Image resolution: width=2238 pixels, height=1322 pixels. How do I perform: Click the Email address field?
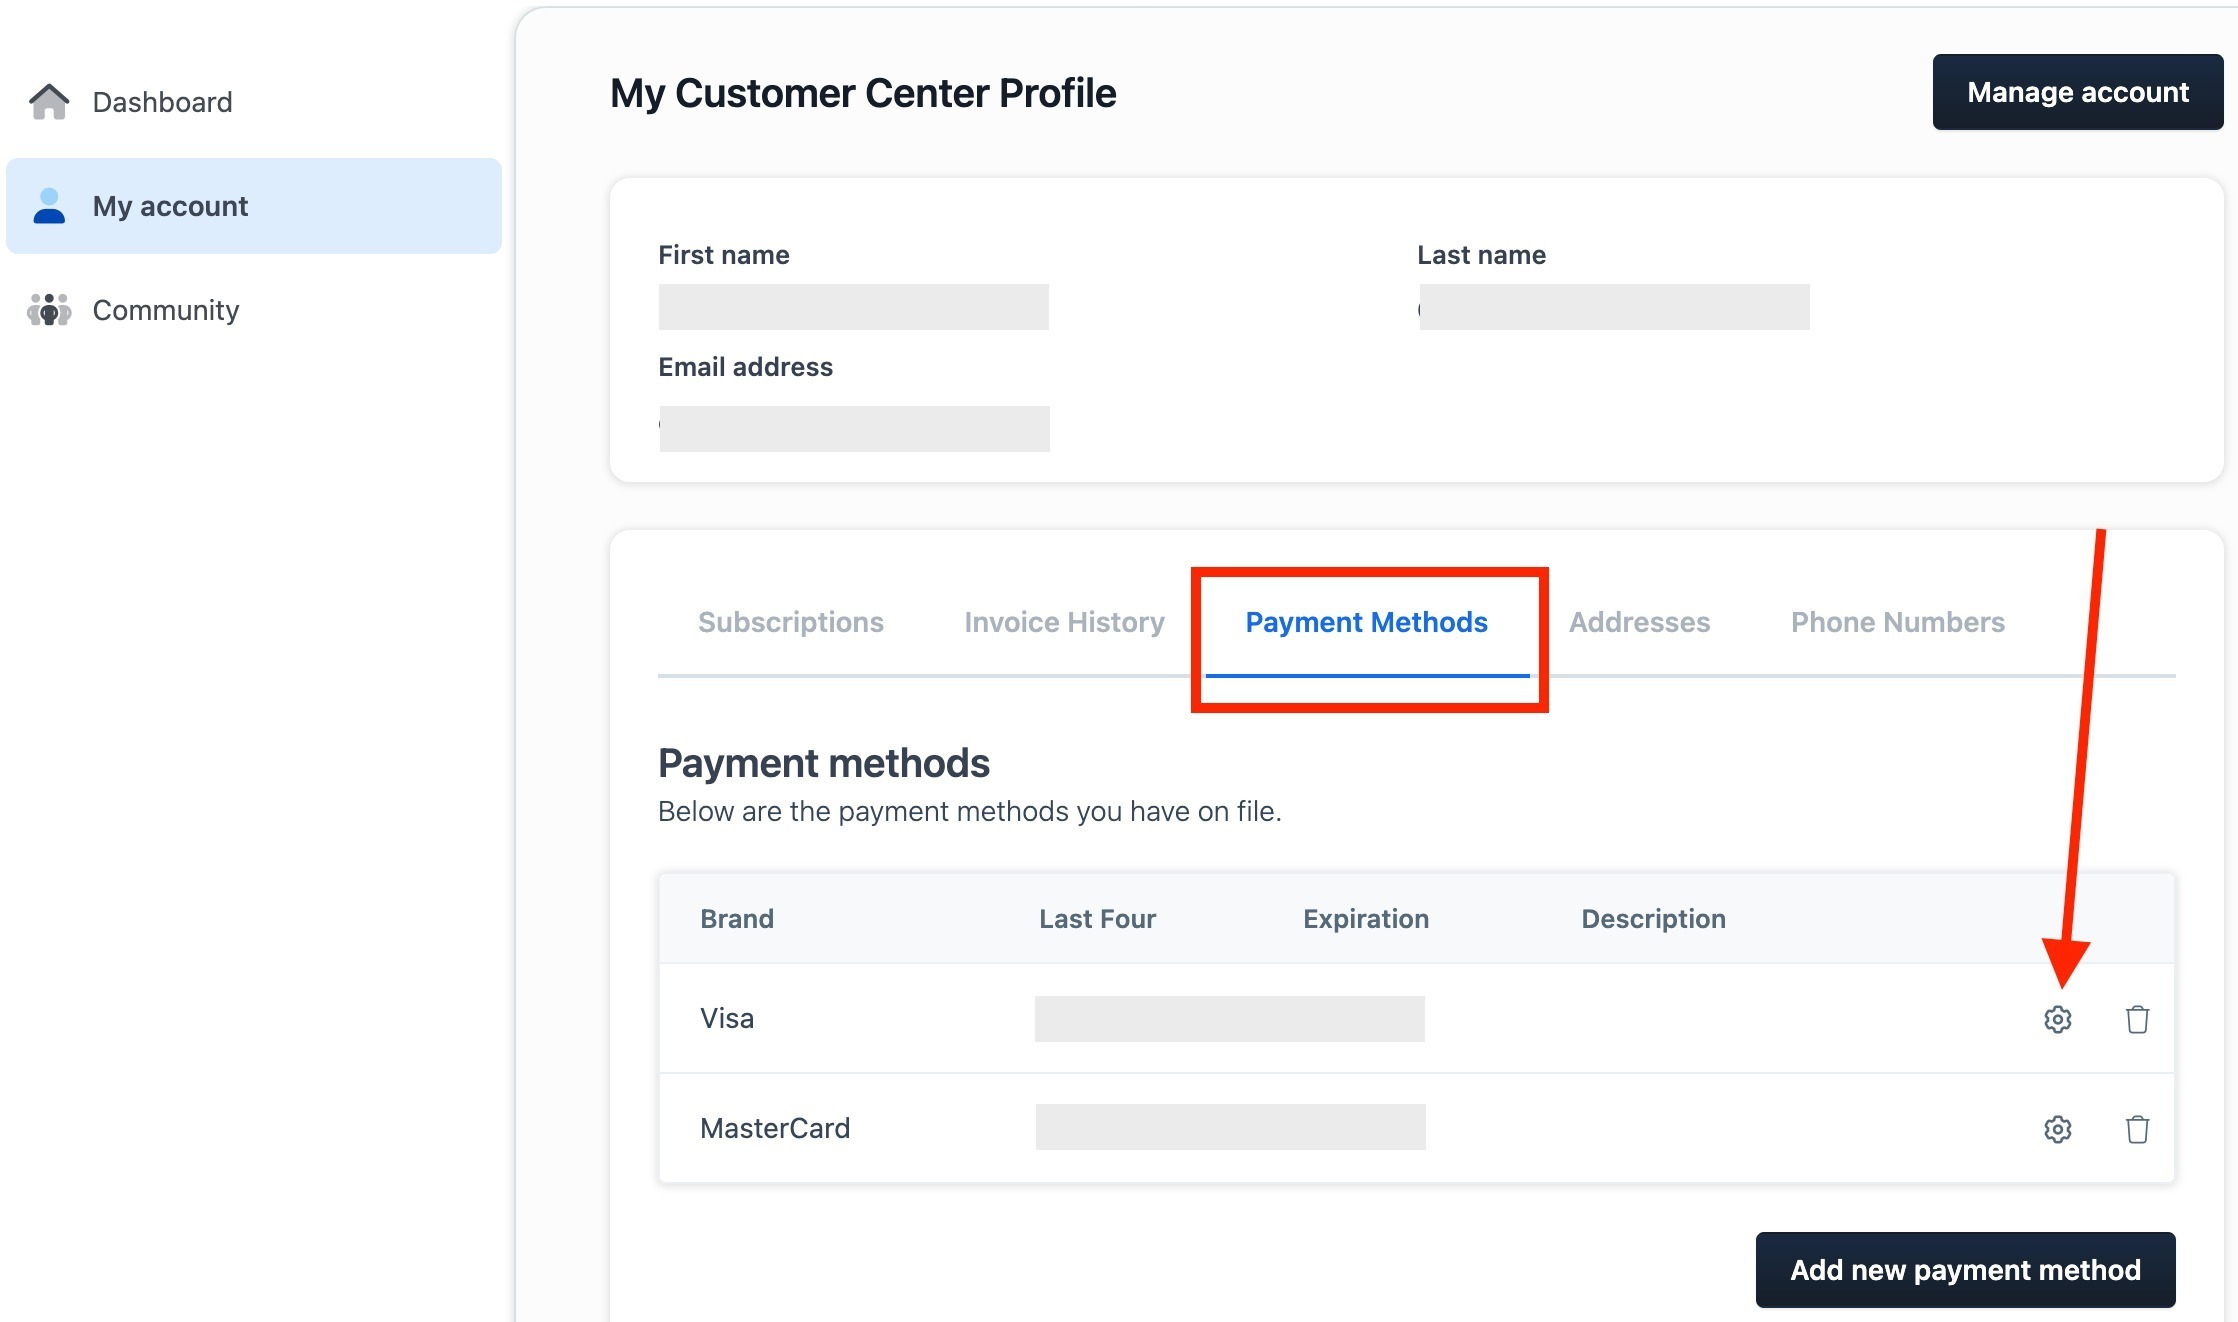(853, 429)
